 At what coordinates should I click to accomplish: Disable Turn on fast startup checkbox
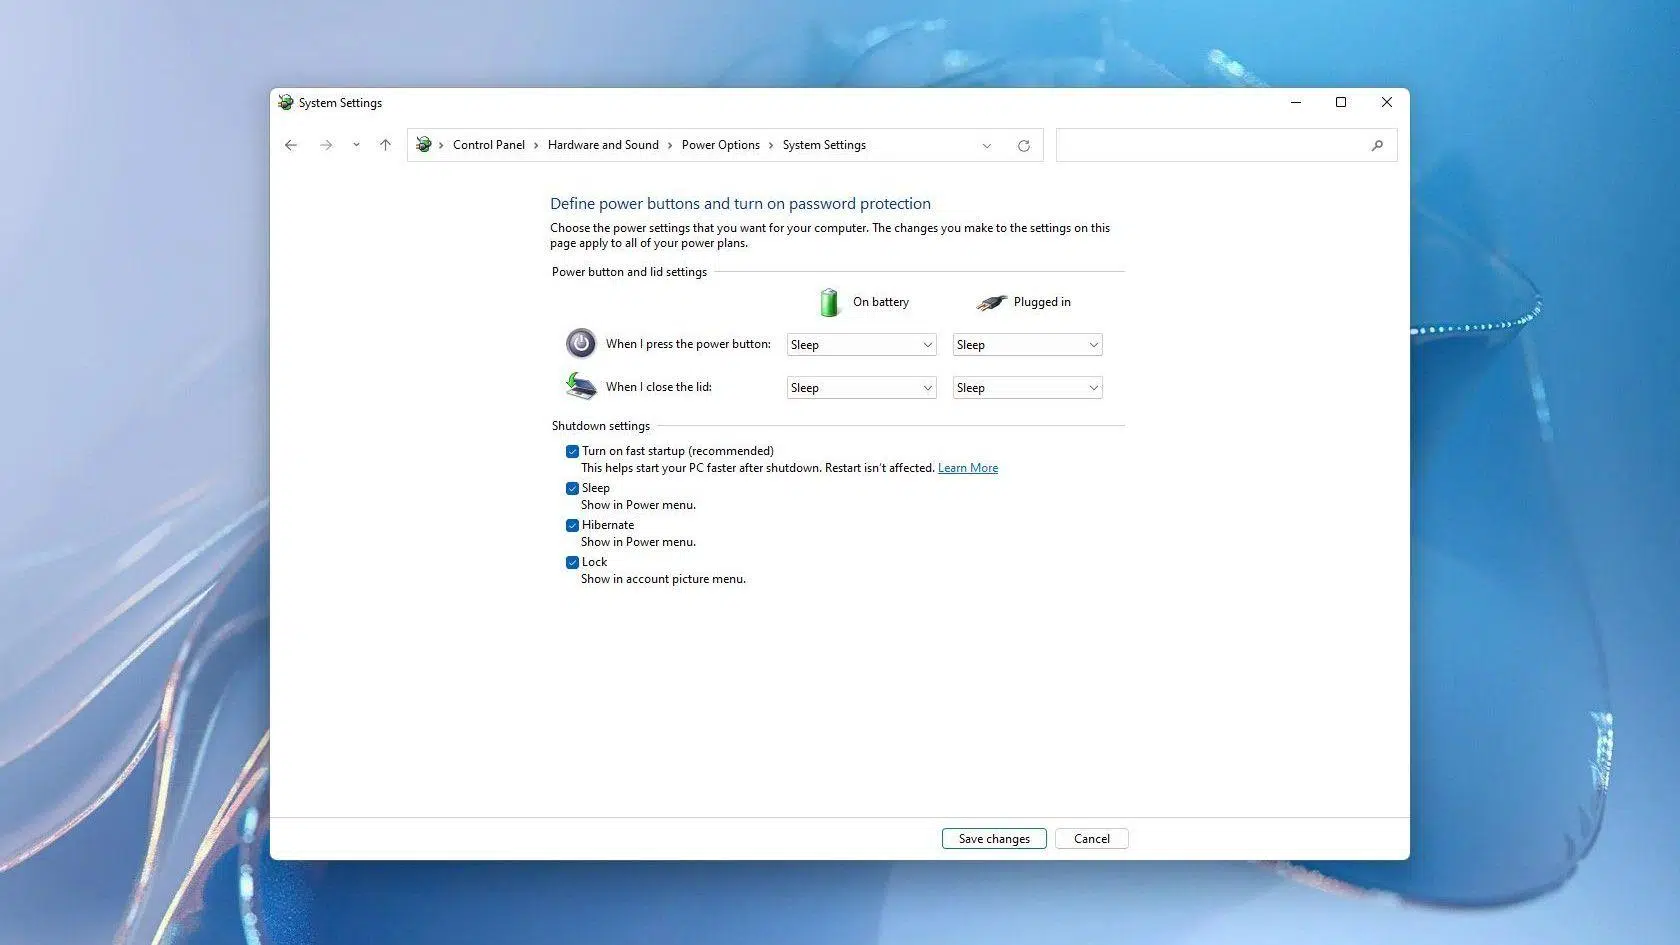click(x=572, y=452)
